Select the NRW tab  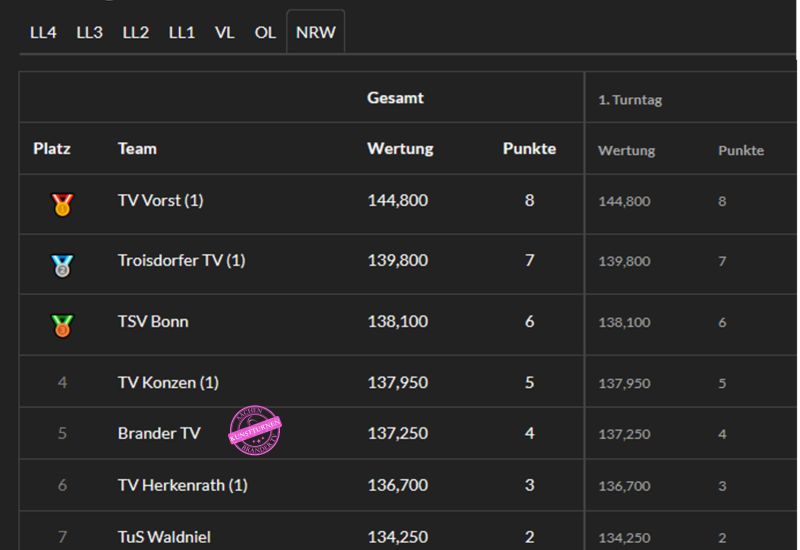point(315,32)
